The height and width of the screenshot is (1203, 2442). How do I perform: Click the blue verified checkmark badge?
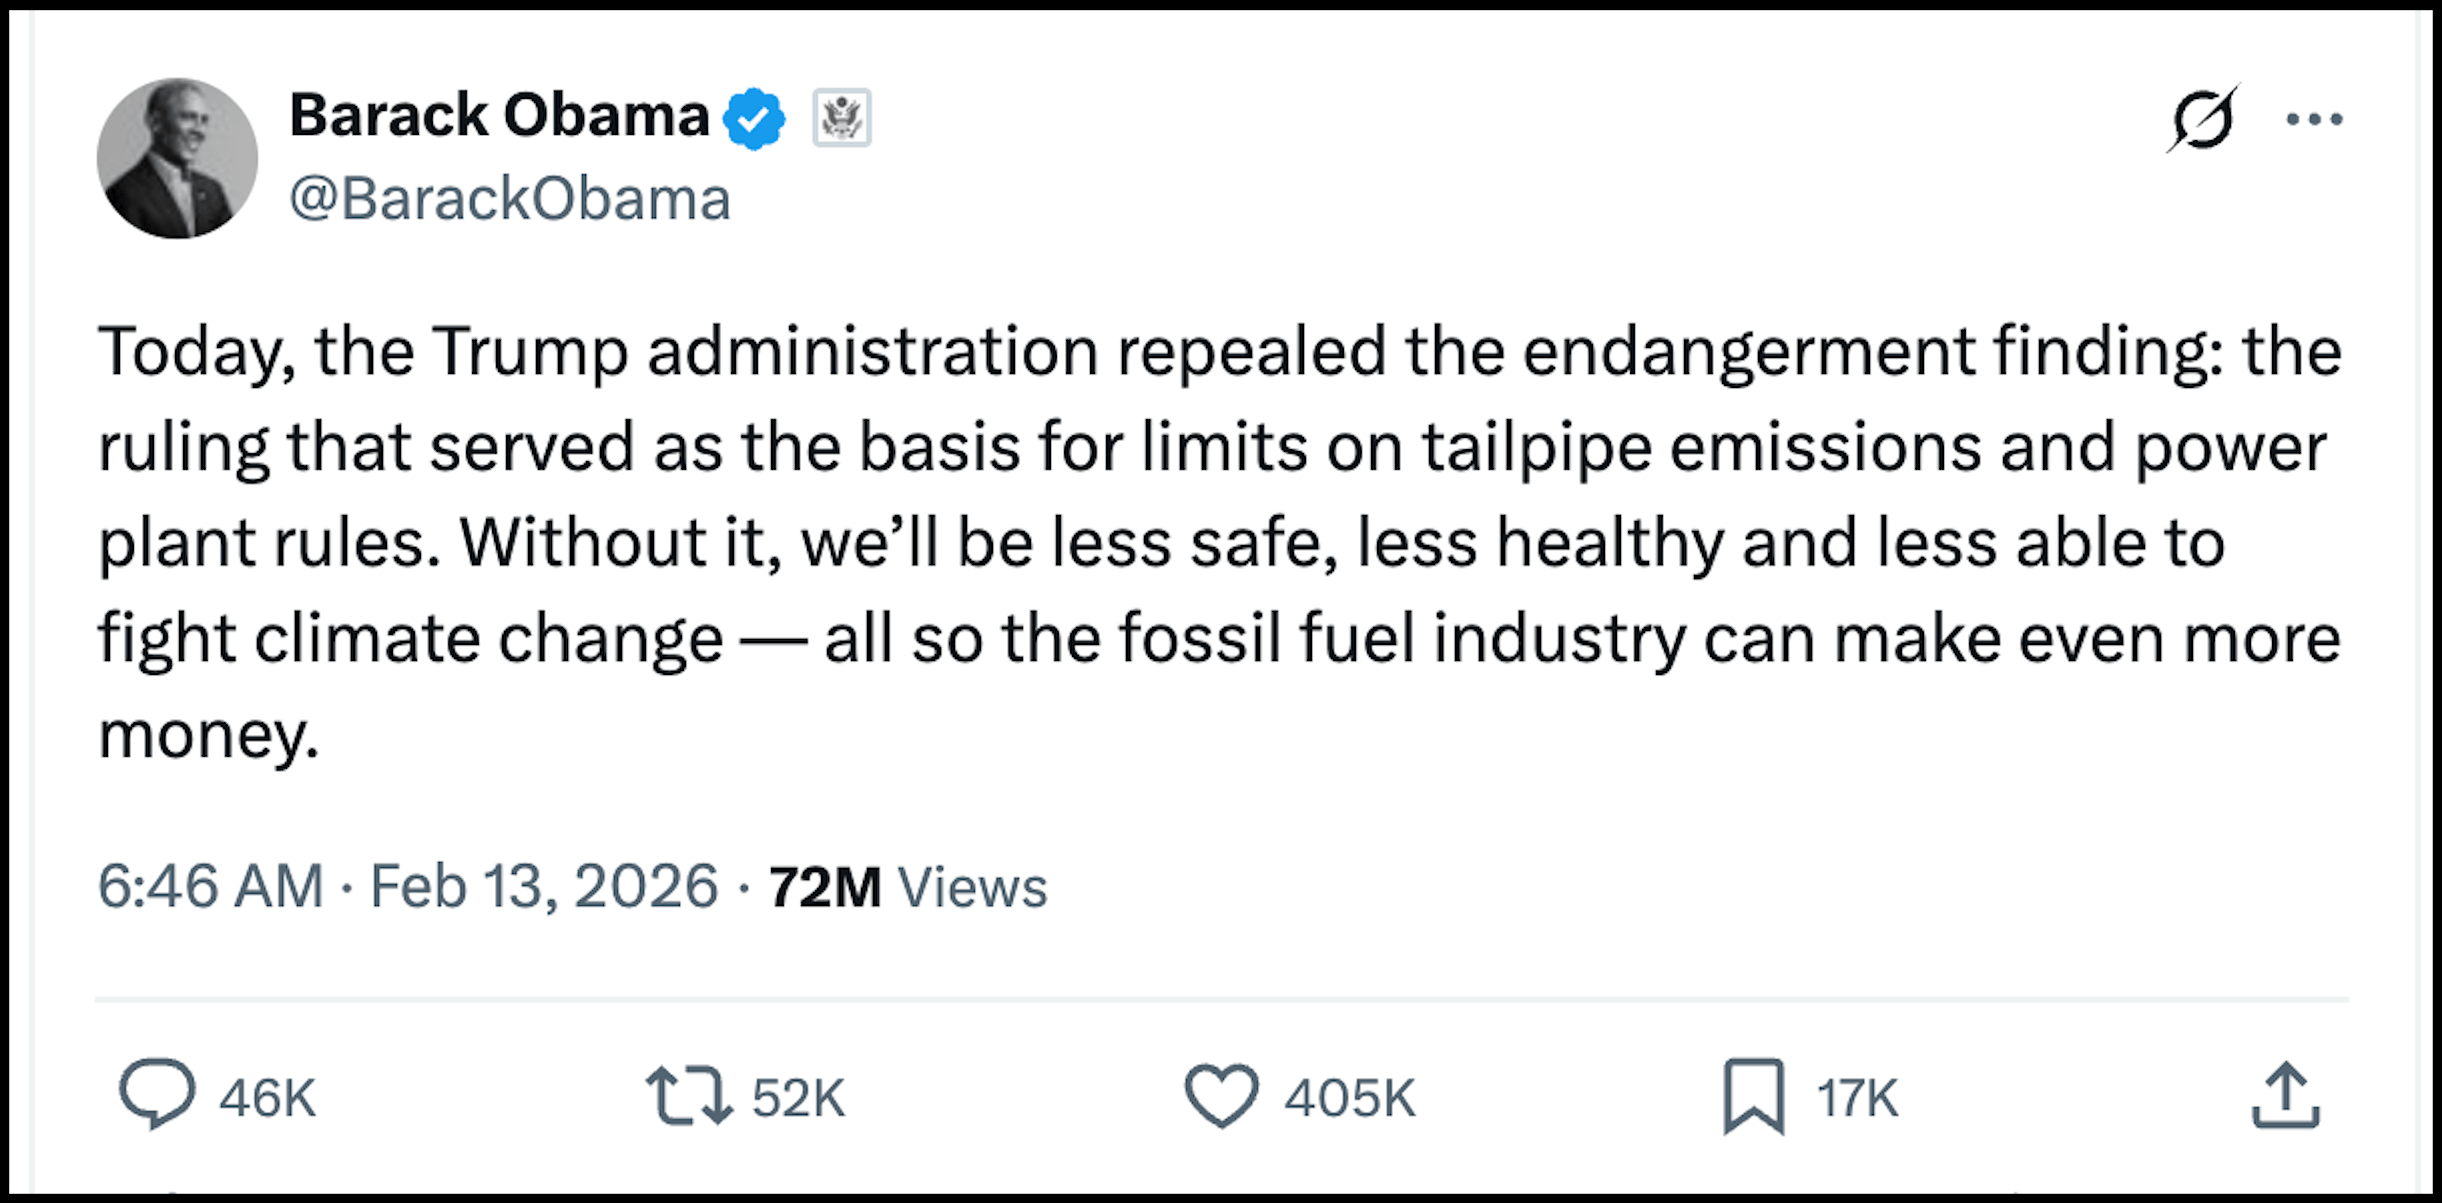754,118
